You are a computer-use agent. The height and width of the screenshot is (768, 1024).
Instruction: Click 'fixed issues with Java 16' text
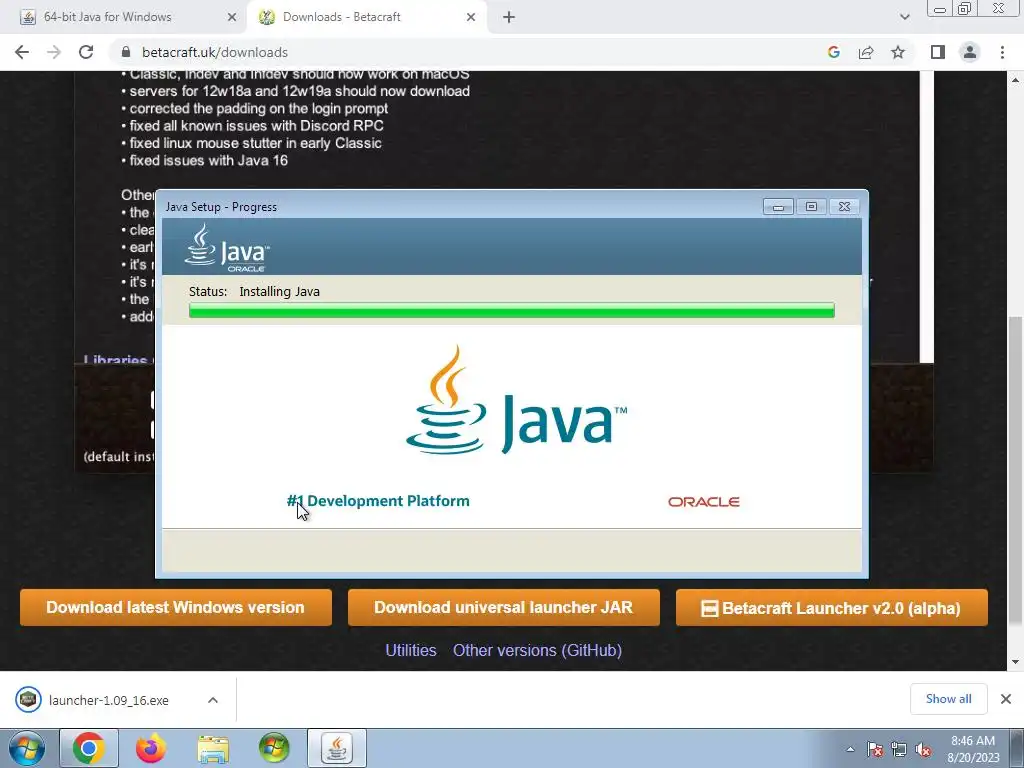tap(208, 161)
